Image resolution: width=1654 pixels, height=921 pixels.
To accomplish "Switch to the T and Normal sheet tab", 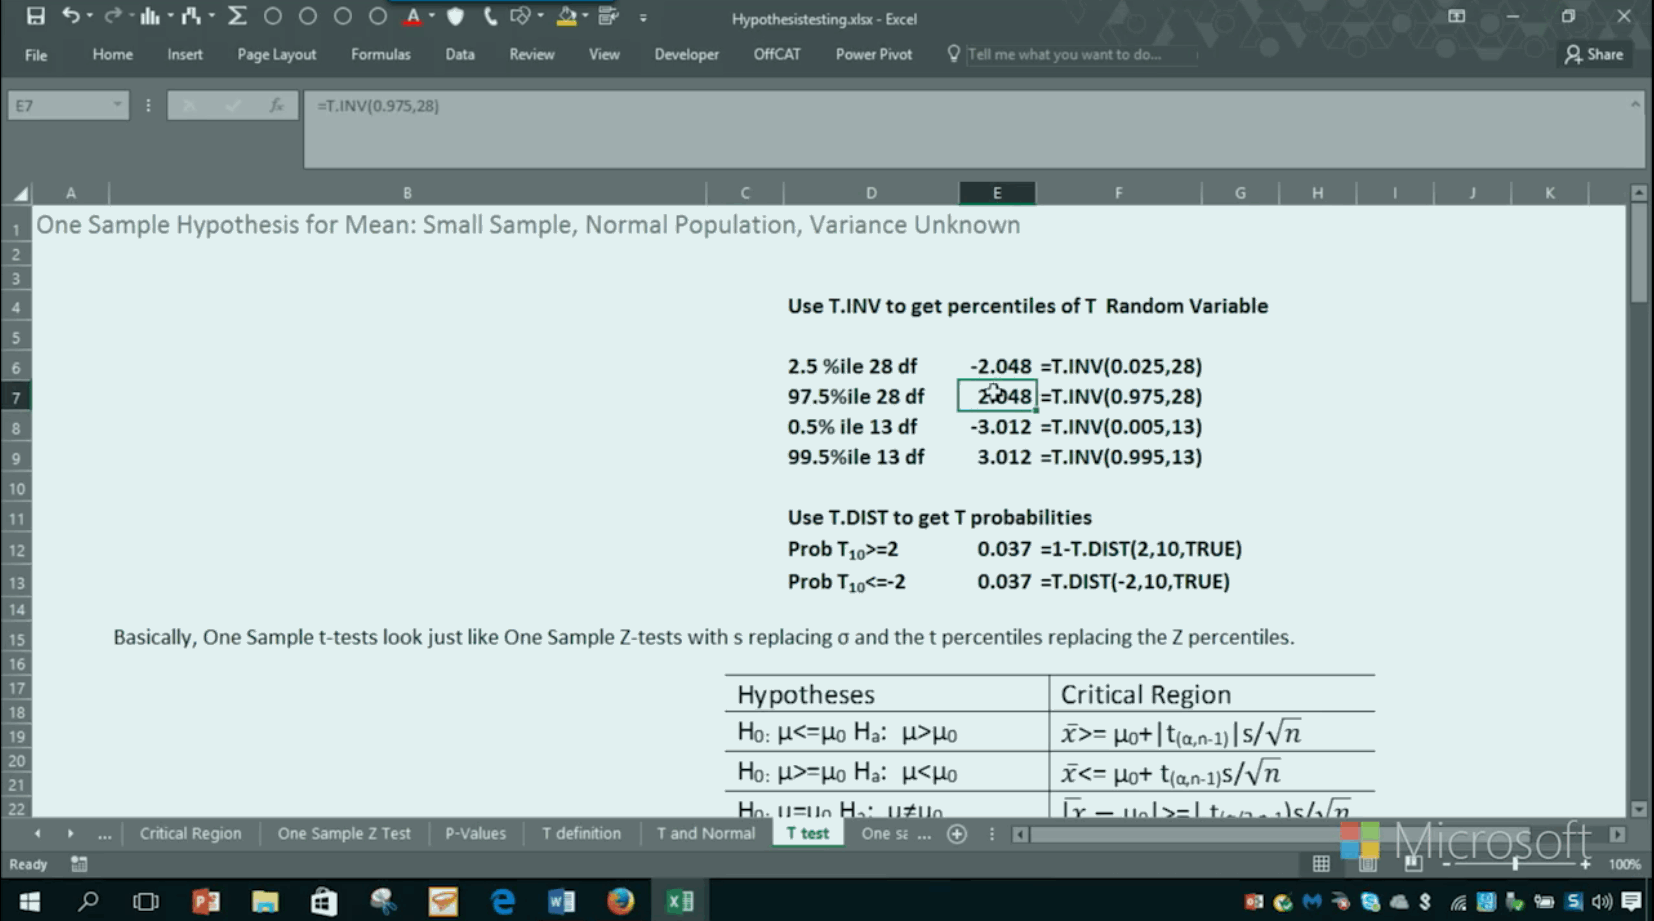I will click(x=705, y=833).
